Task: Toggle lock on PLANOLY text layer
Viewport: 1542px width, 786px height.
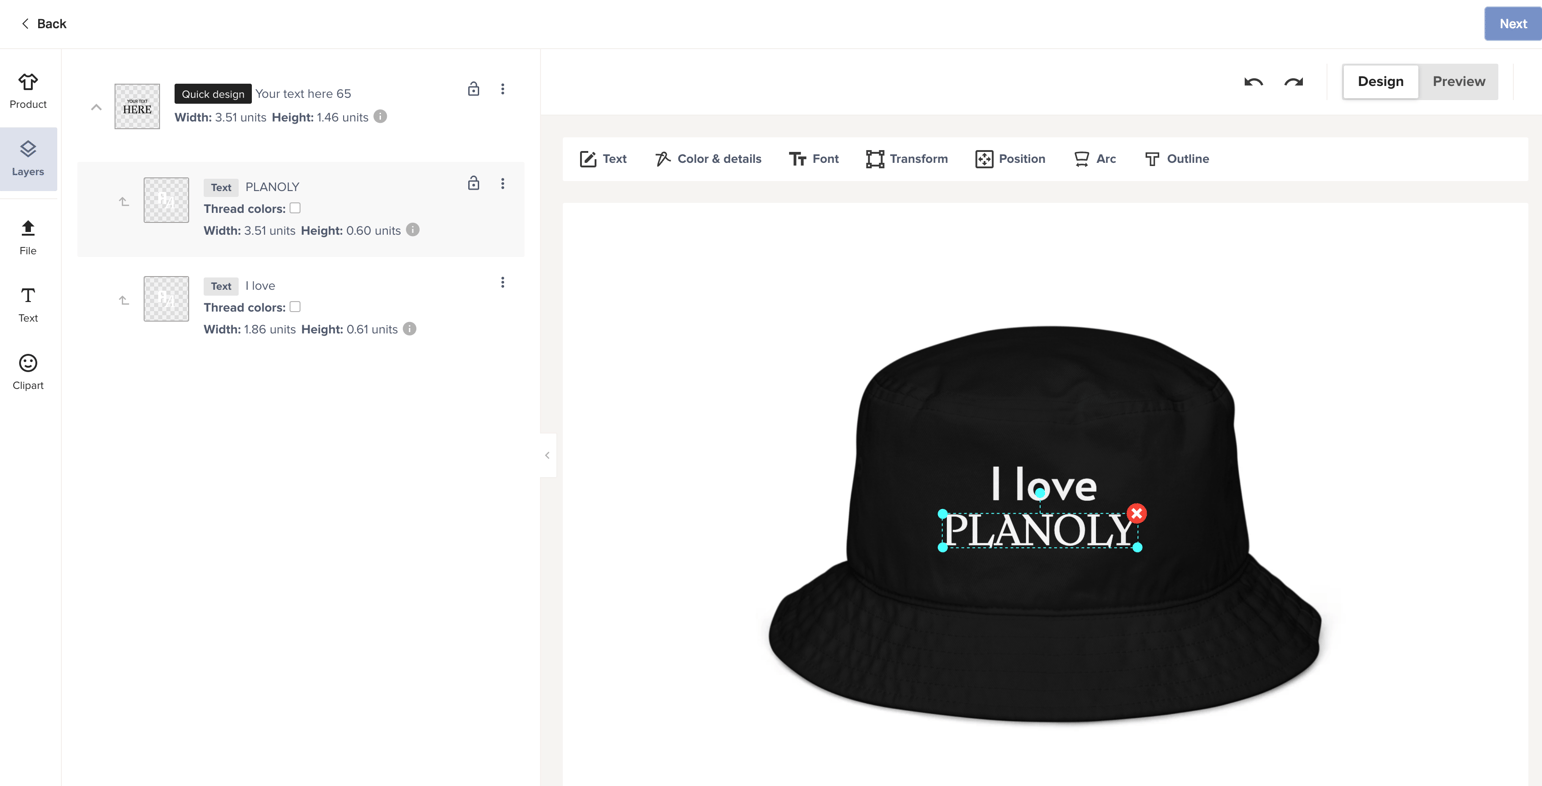Action: click(x=474, y=183)
